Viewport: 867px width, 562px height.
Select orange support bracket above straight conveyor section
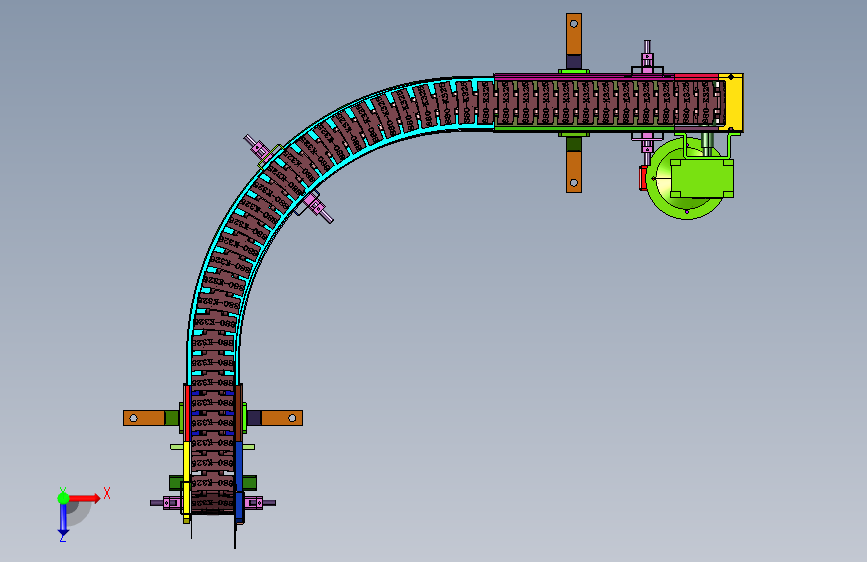point(574,34)
